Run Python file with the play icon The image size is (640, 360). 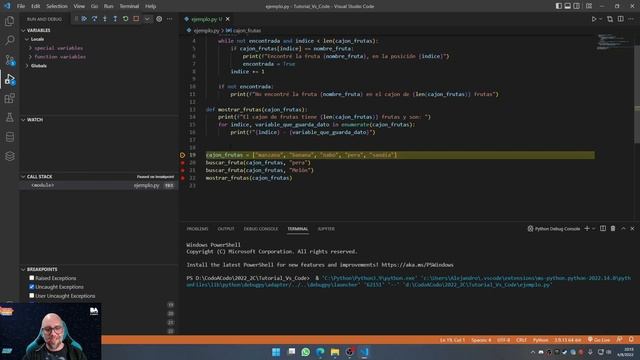pos(594,19)
